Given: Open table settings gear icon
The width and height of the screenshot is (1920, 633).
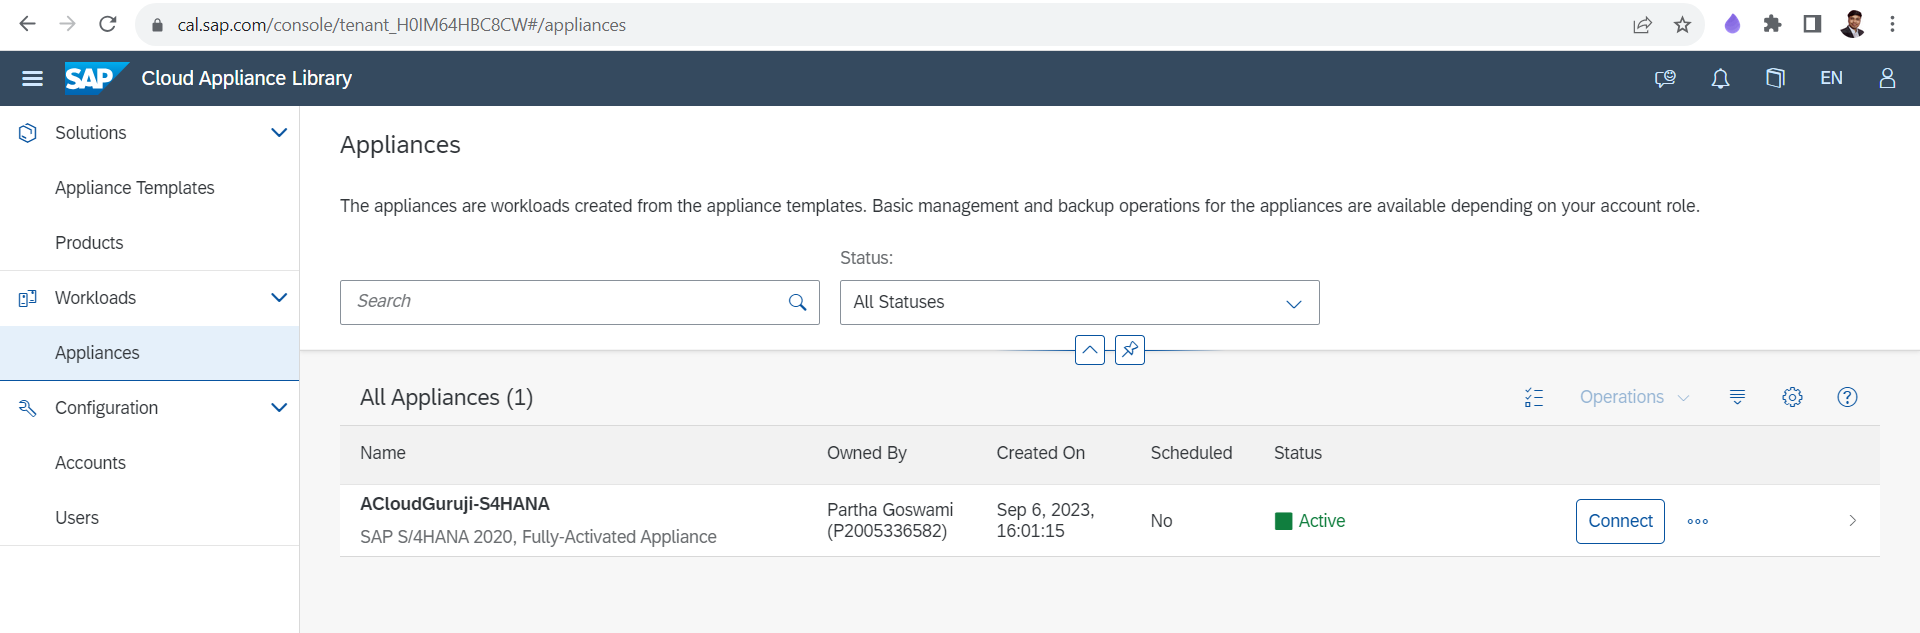Looking at the screenshot, I should point(1792,397).
